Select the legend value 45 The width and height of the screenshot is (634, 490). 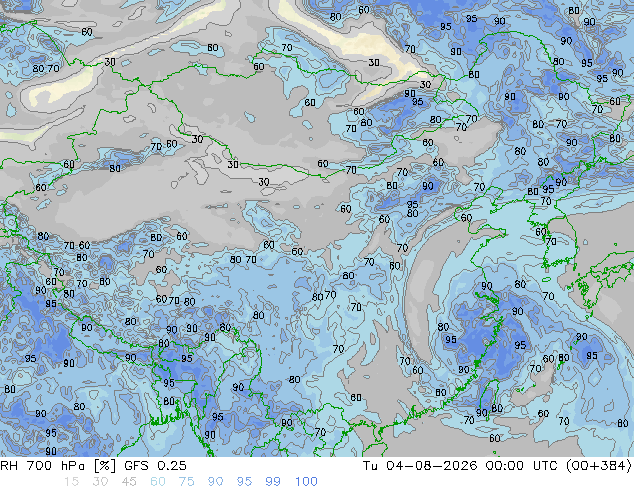tap(129, 482)
